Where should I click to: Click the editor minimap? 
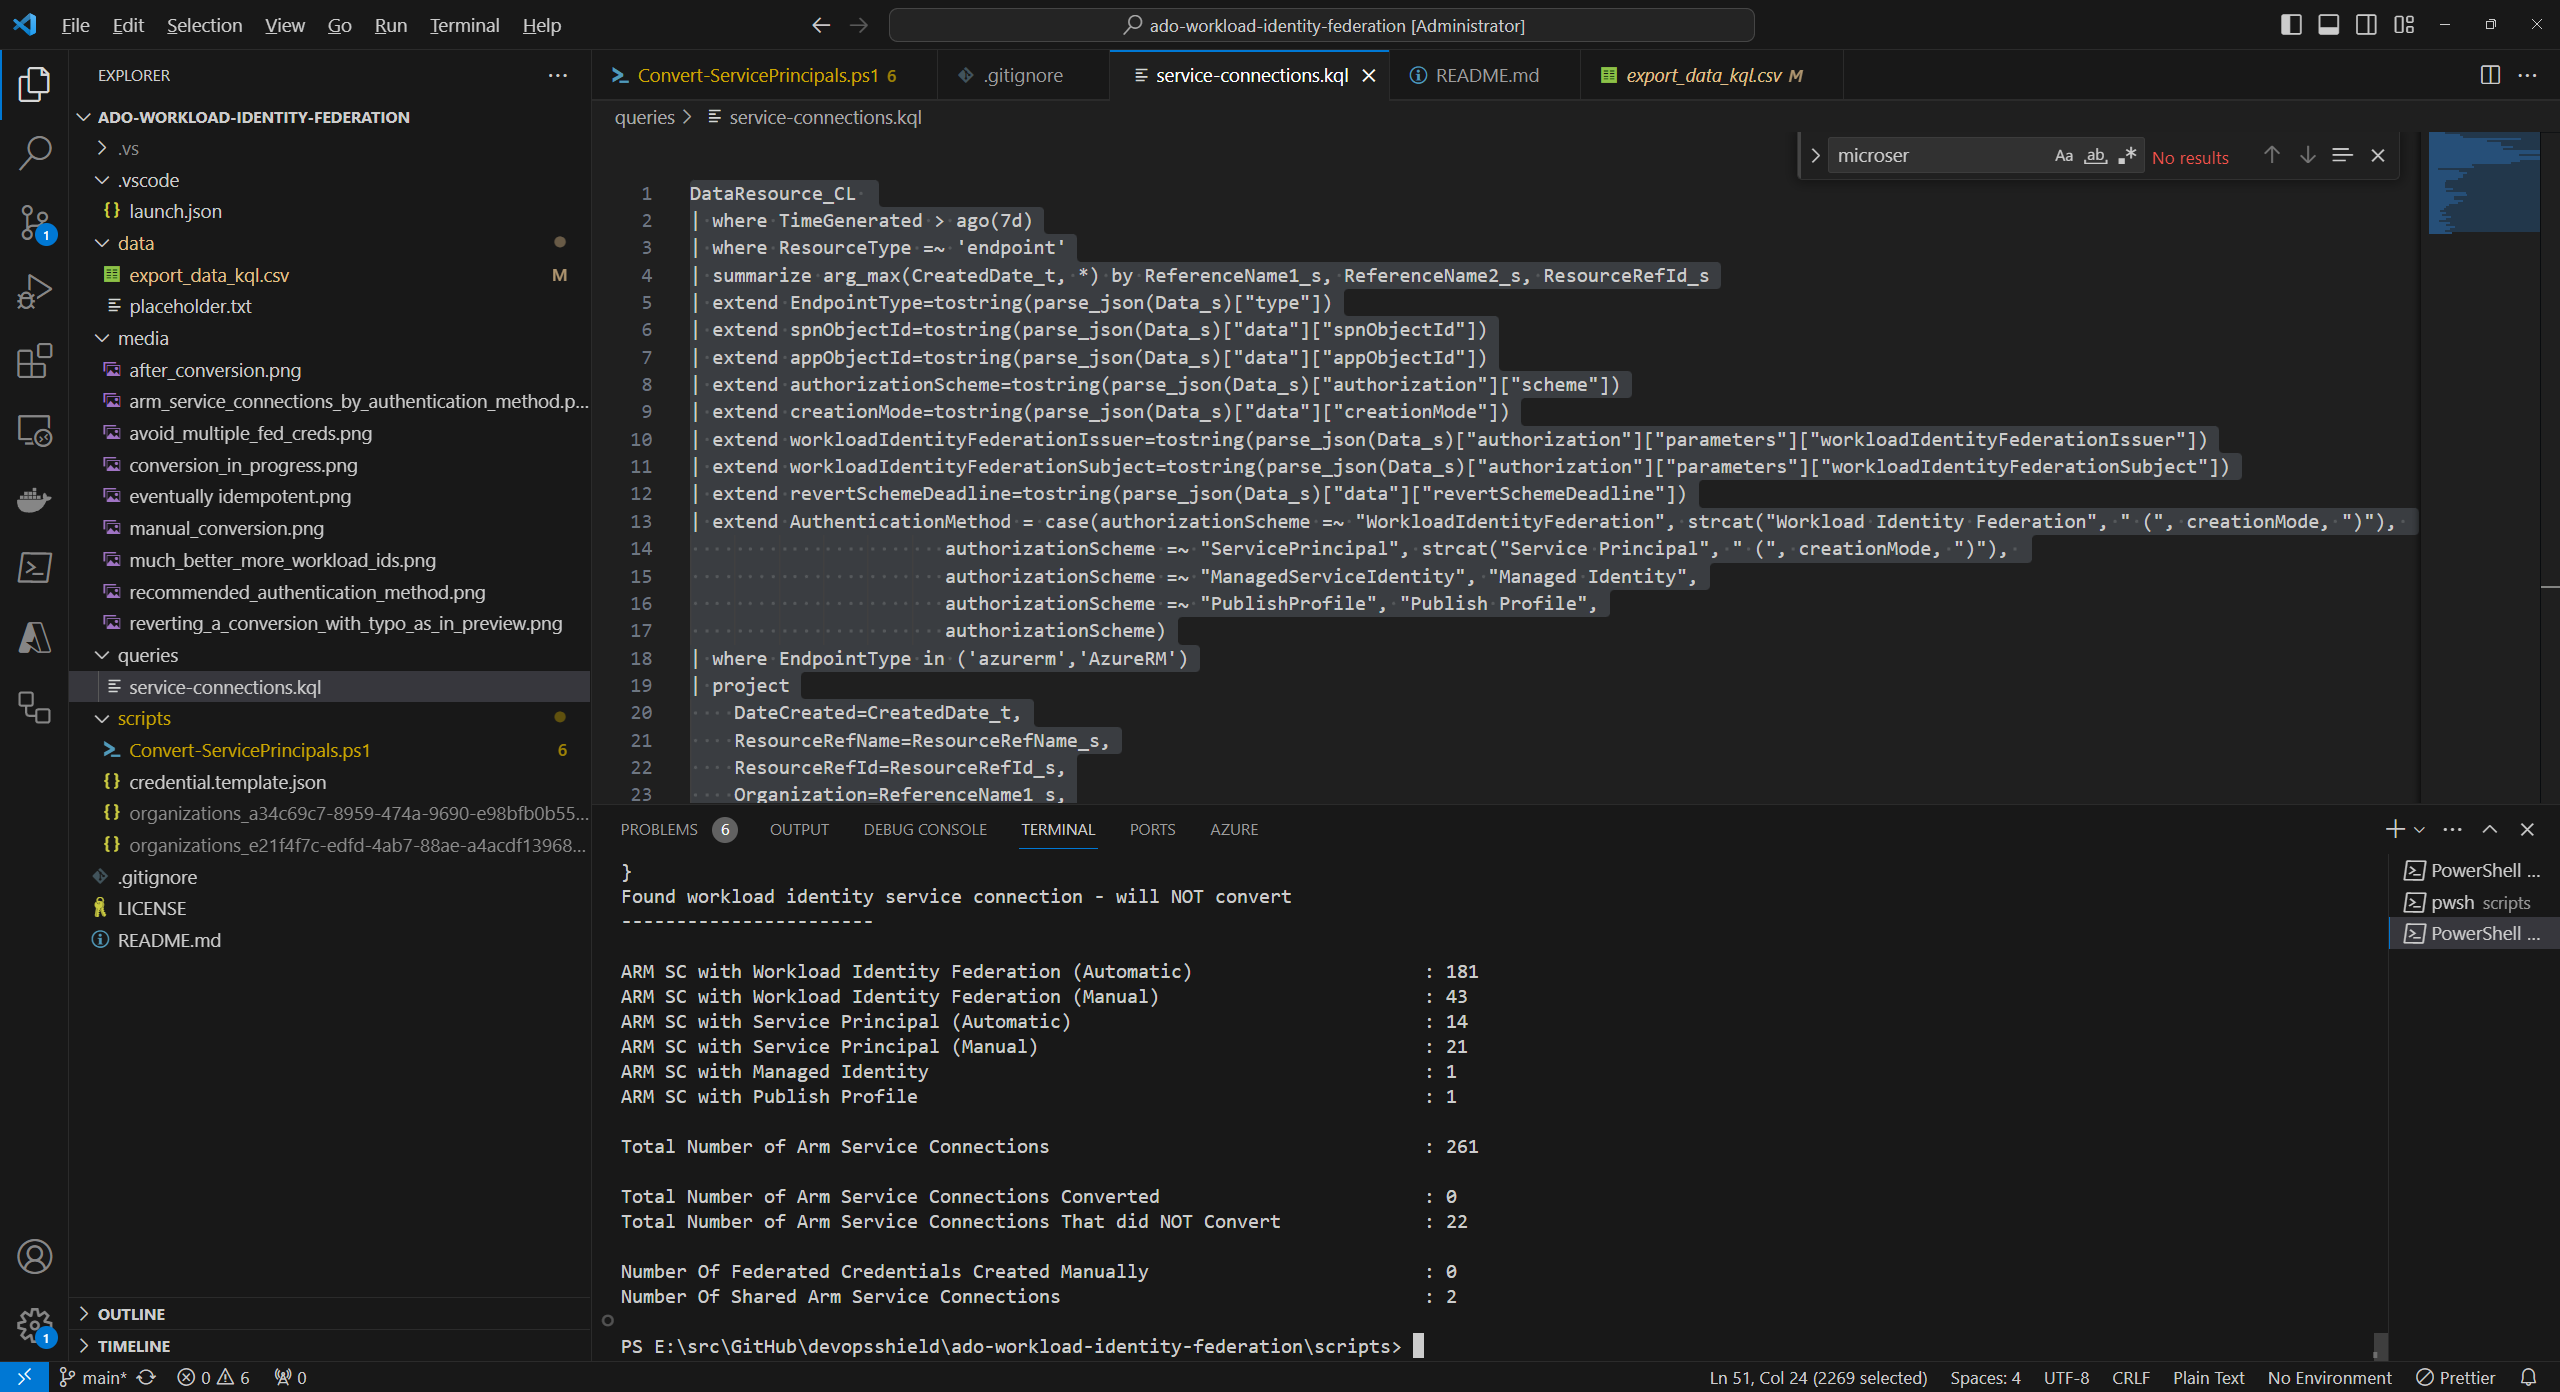pos(2484,182)
